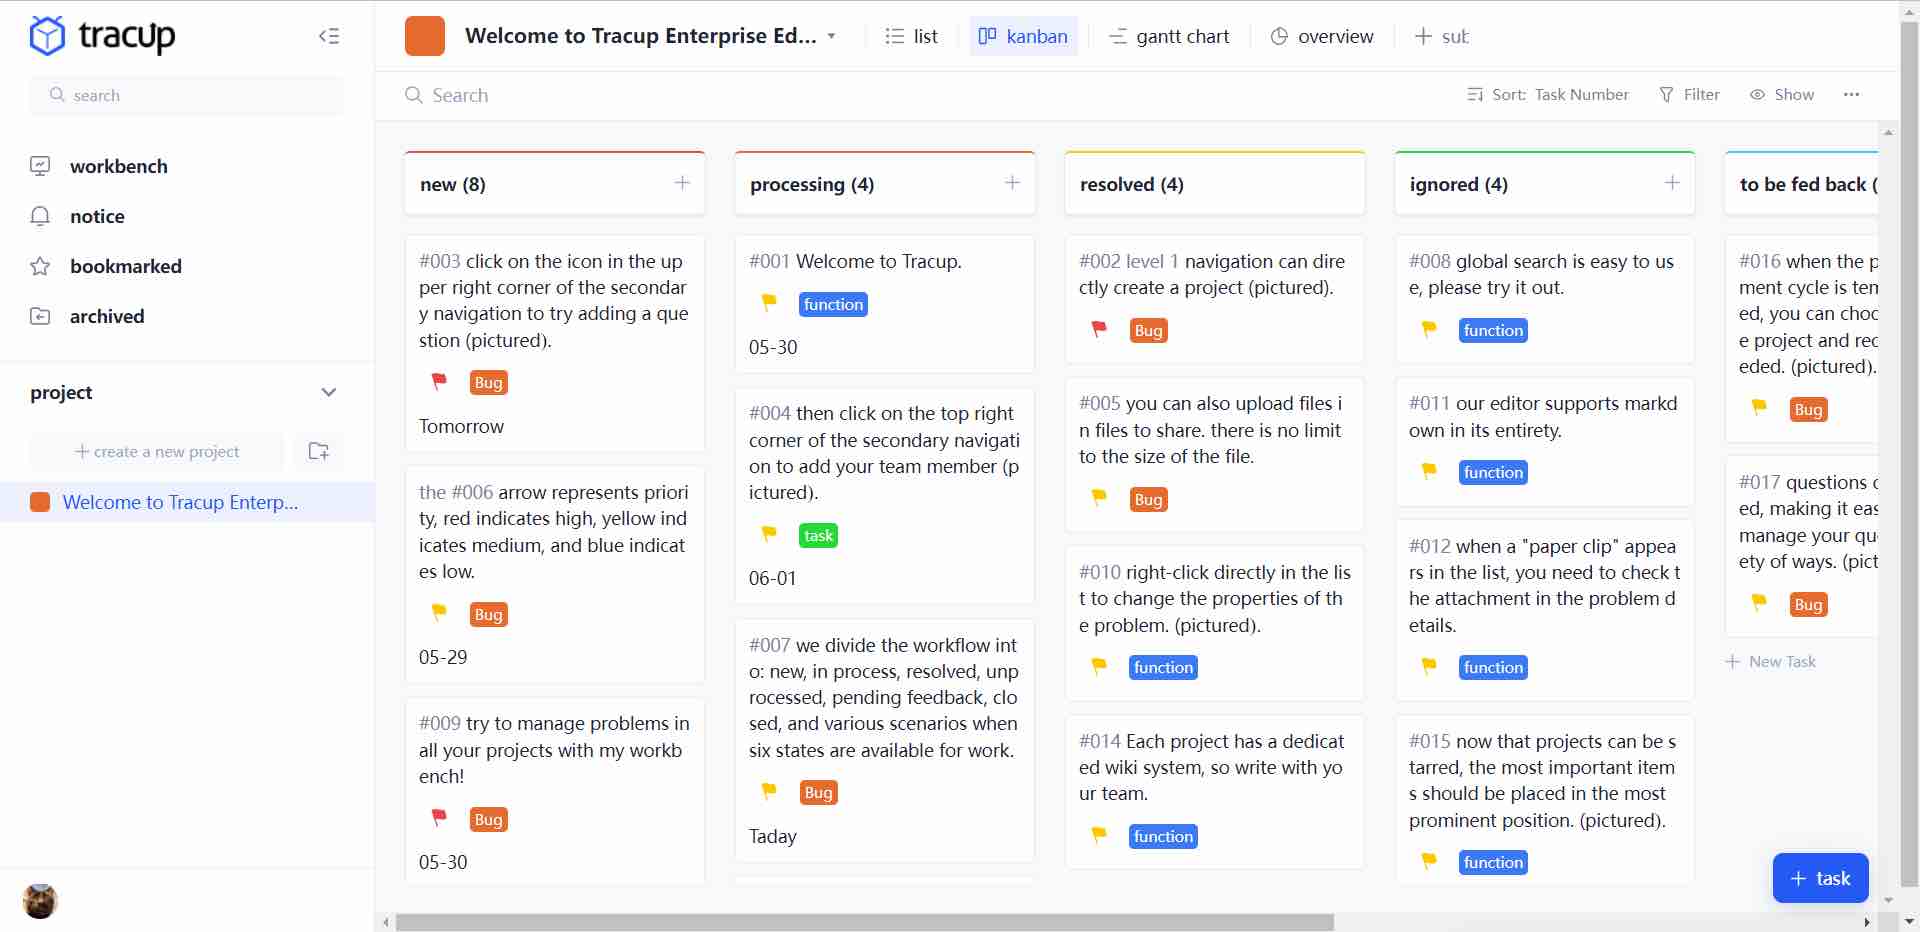
Task: Open the Sort: Task Number dropdown
Action: pos(1547,94)
